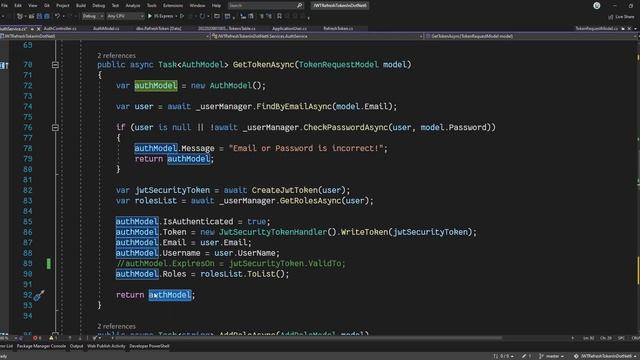The image size is (640, 360).
Task: Open the project scope navigation dropdown
Action: [x=104, y=36]
